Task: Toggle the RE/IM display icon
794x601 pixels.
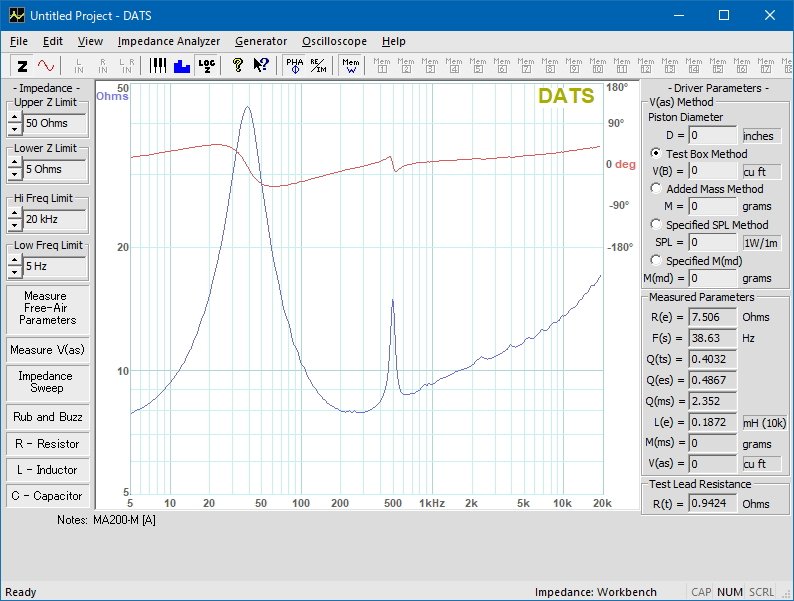Action: point(319,66)
